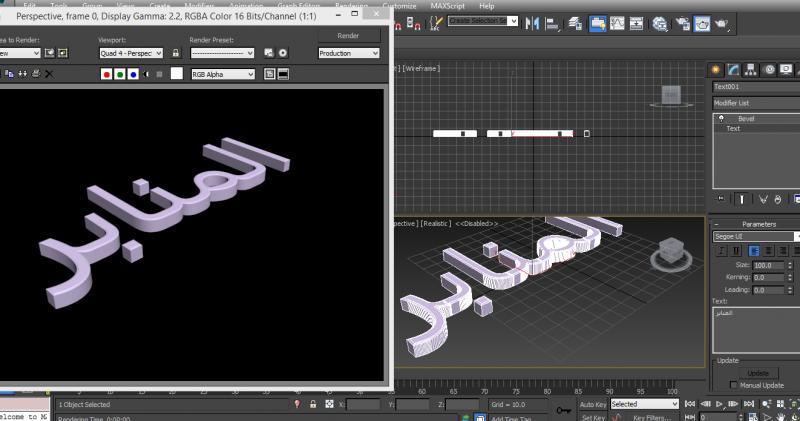Open the Customize menu
The width and height of the screenshot is (800, 421).
point(399,6)
